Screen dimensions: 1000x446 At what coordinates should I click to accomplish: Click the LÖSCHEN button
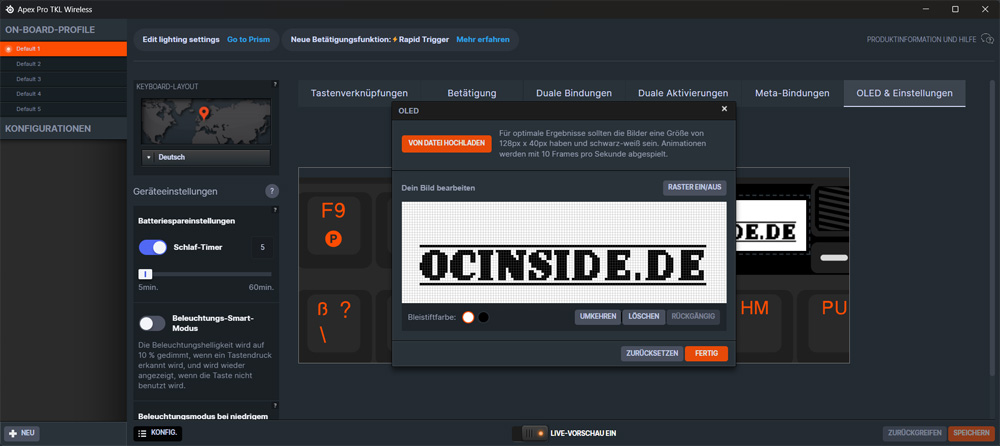tap(643, 317)
